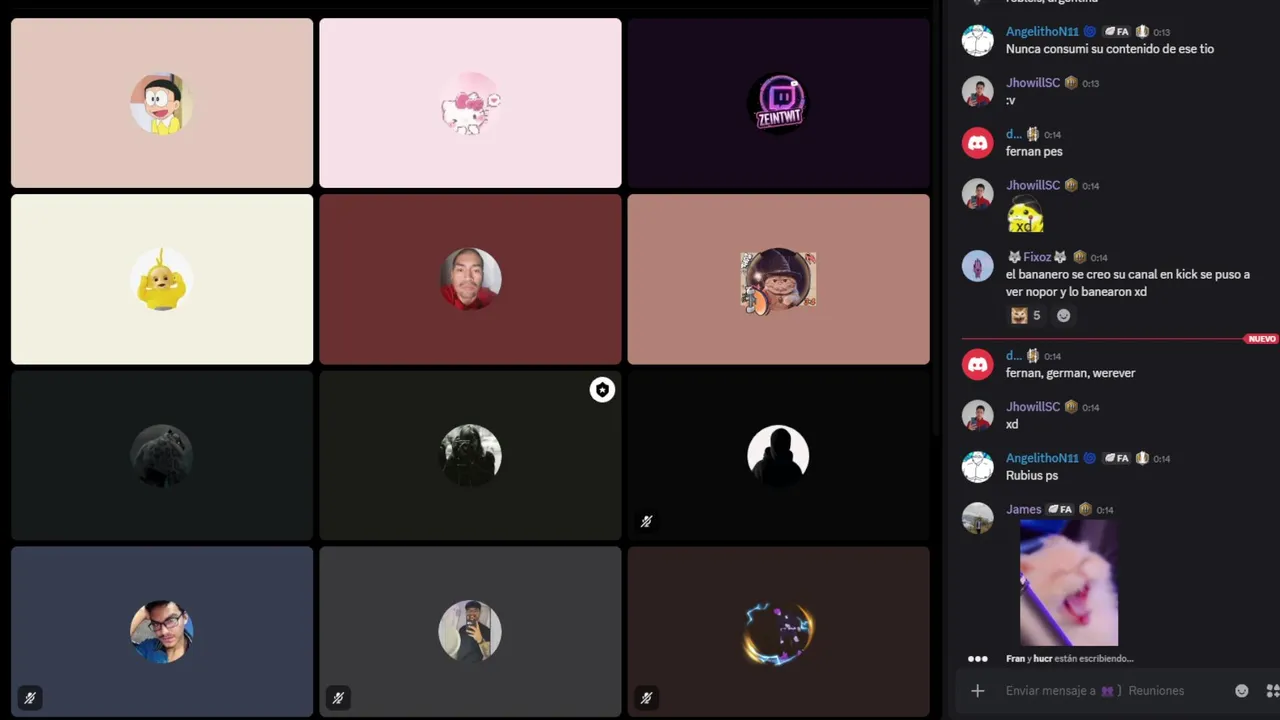
Task: Click JhowillSC avatar beside ':v' message
Action: [977, 92]
